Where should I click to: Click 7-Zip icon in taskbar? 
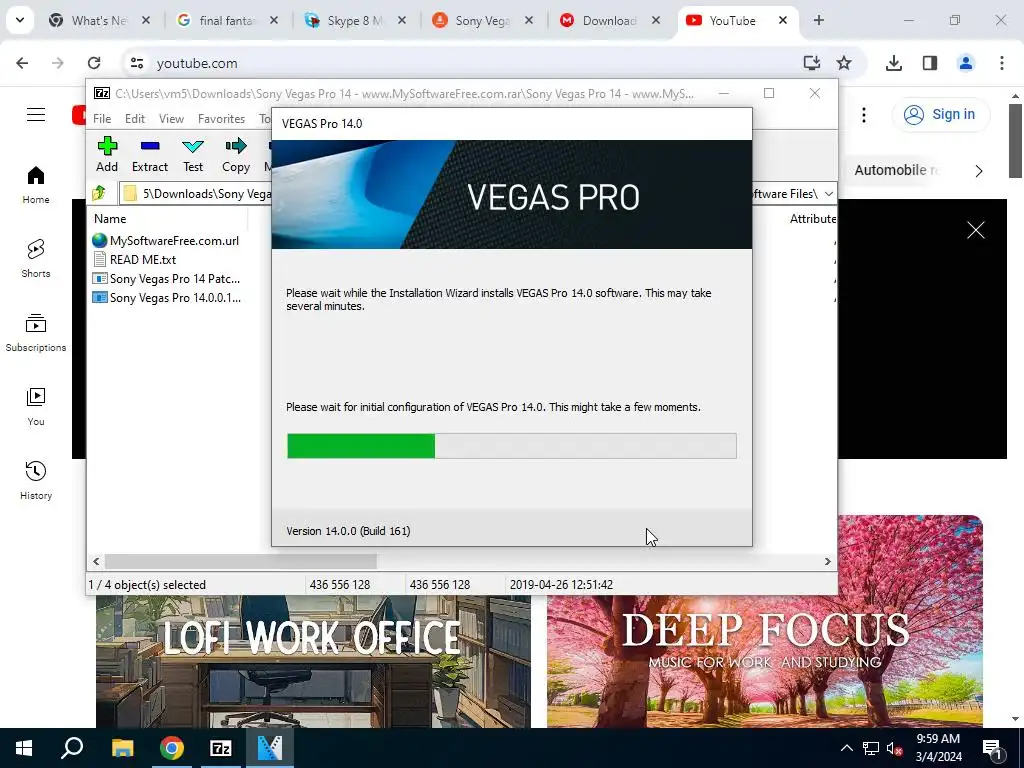pyautogui.click(x=221, y=748)
